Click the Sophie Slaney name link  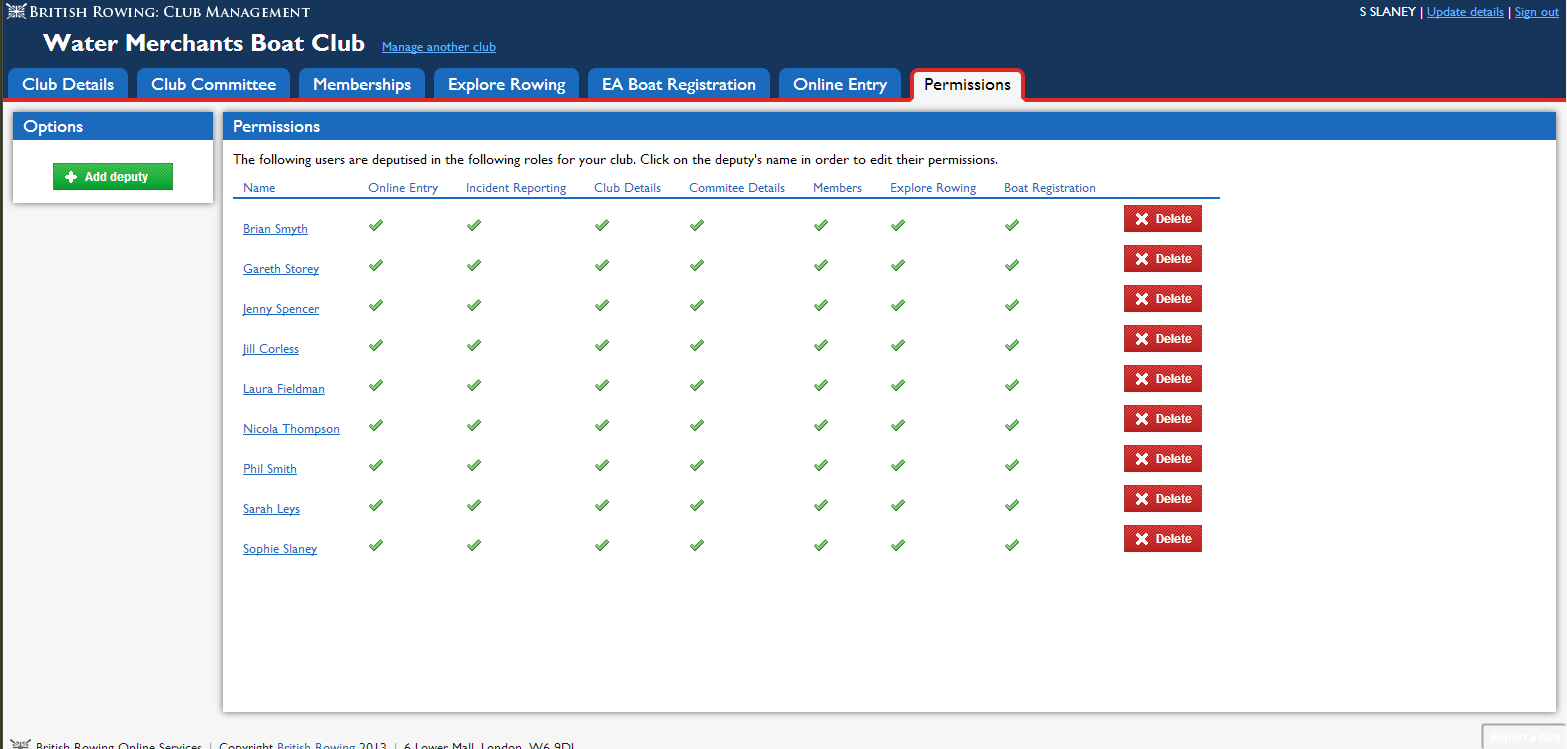coord(280,549)
